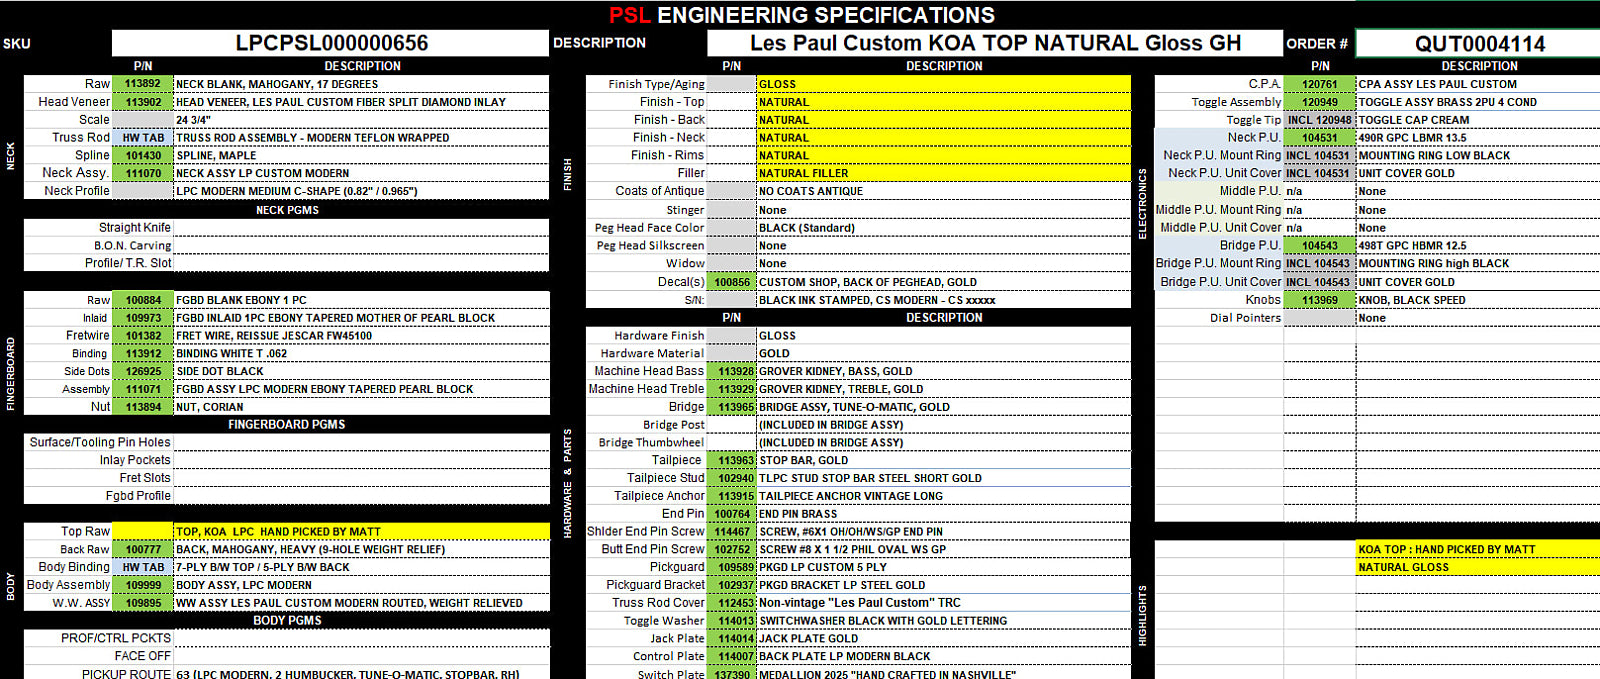
Task: Select the Fretwire part number 101382
Action: 143,336
